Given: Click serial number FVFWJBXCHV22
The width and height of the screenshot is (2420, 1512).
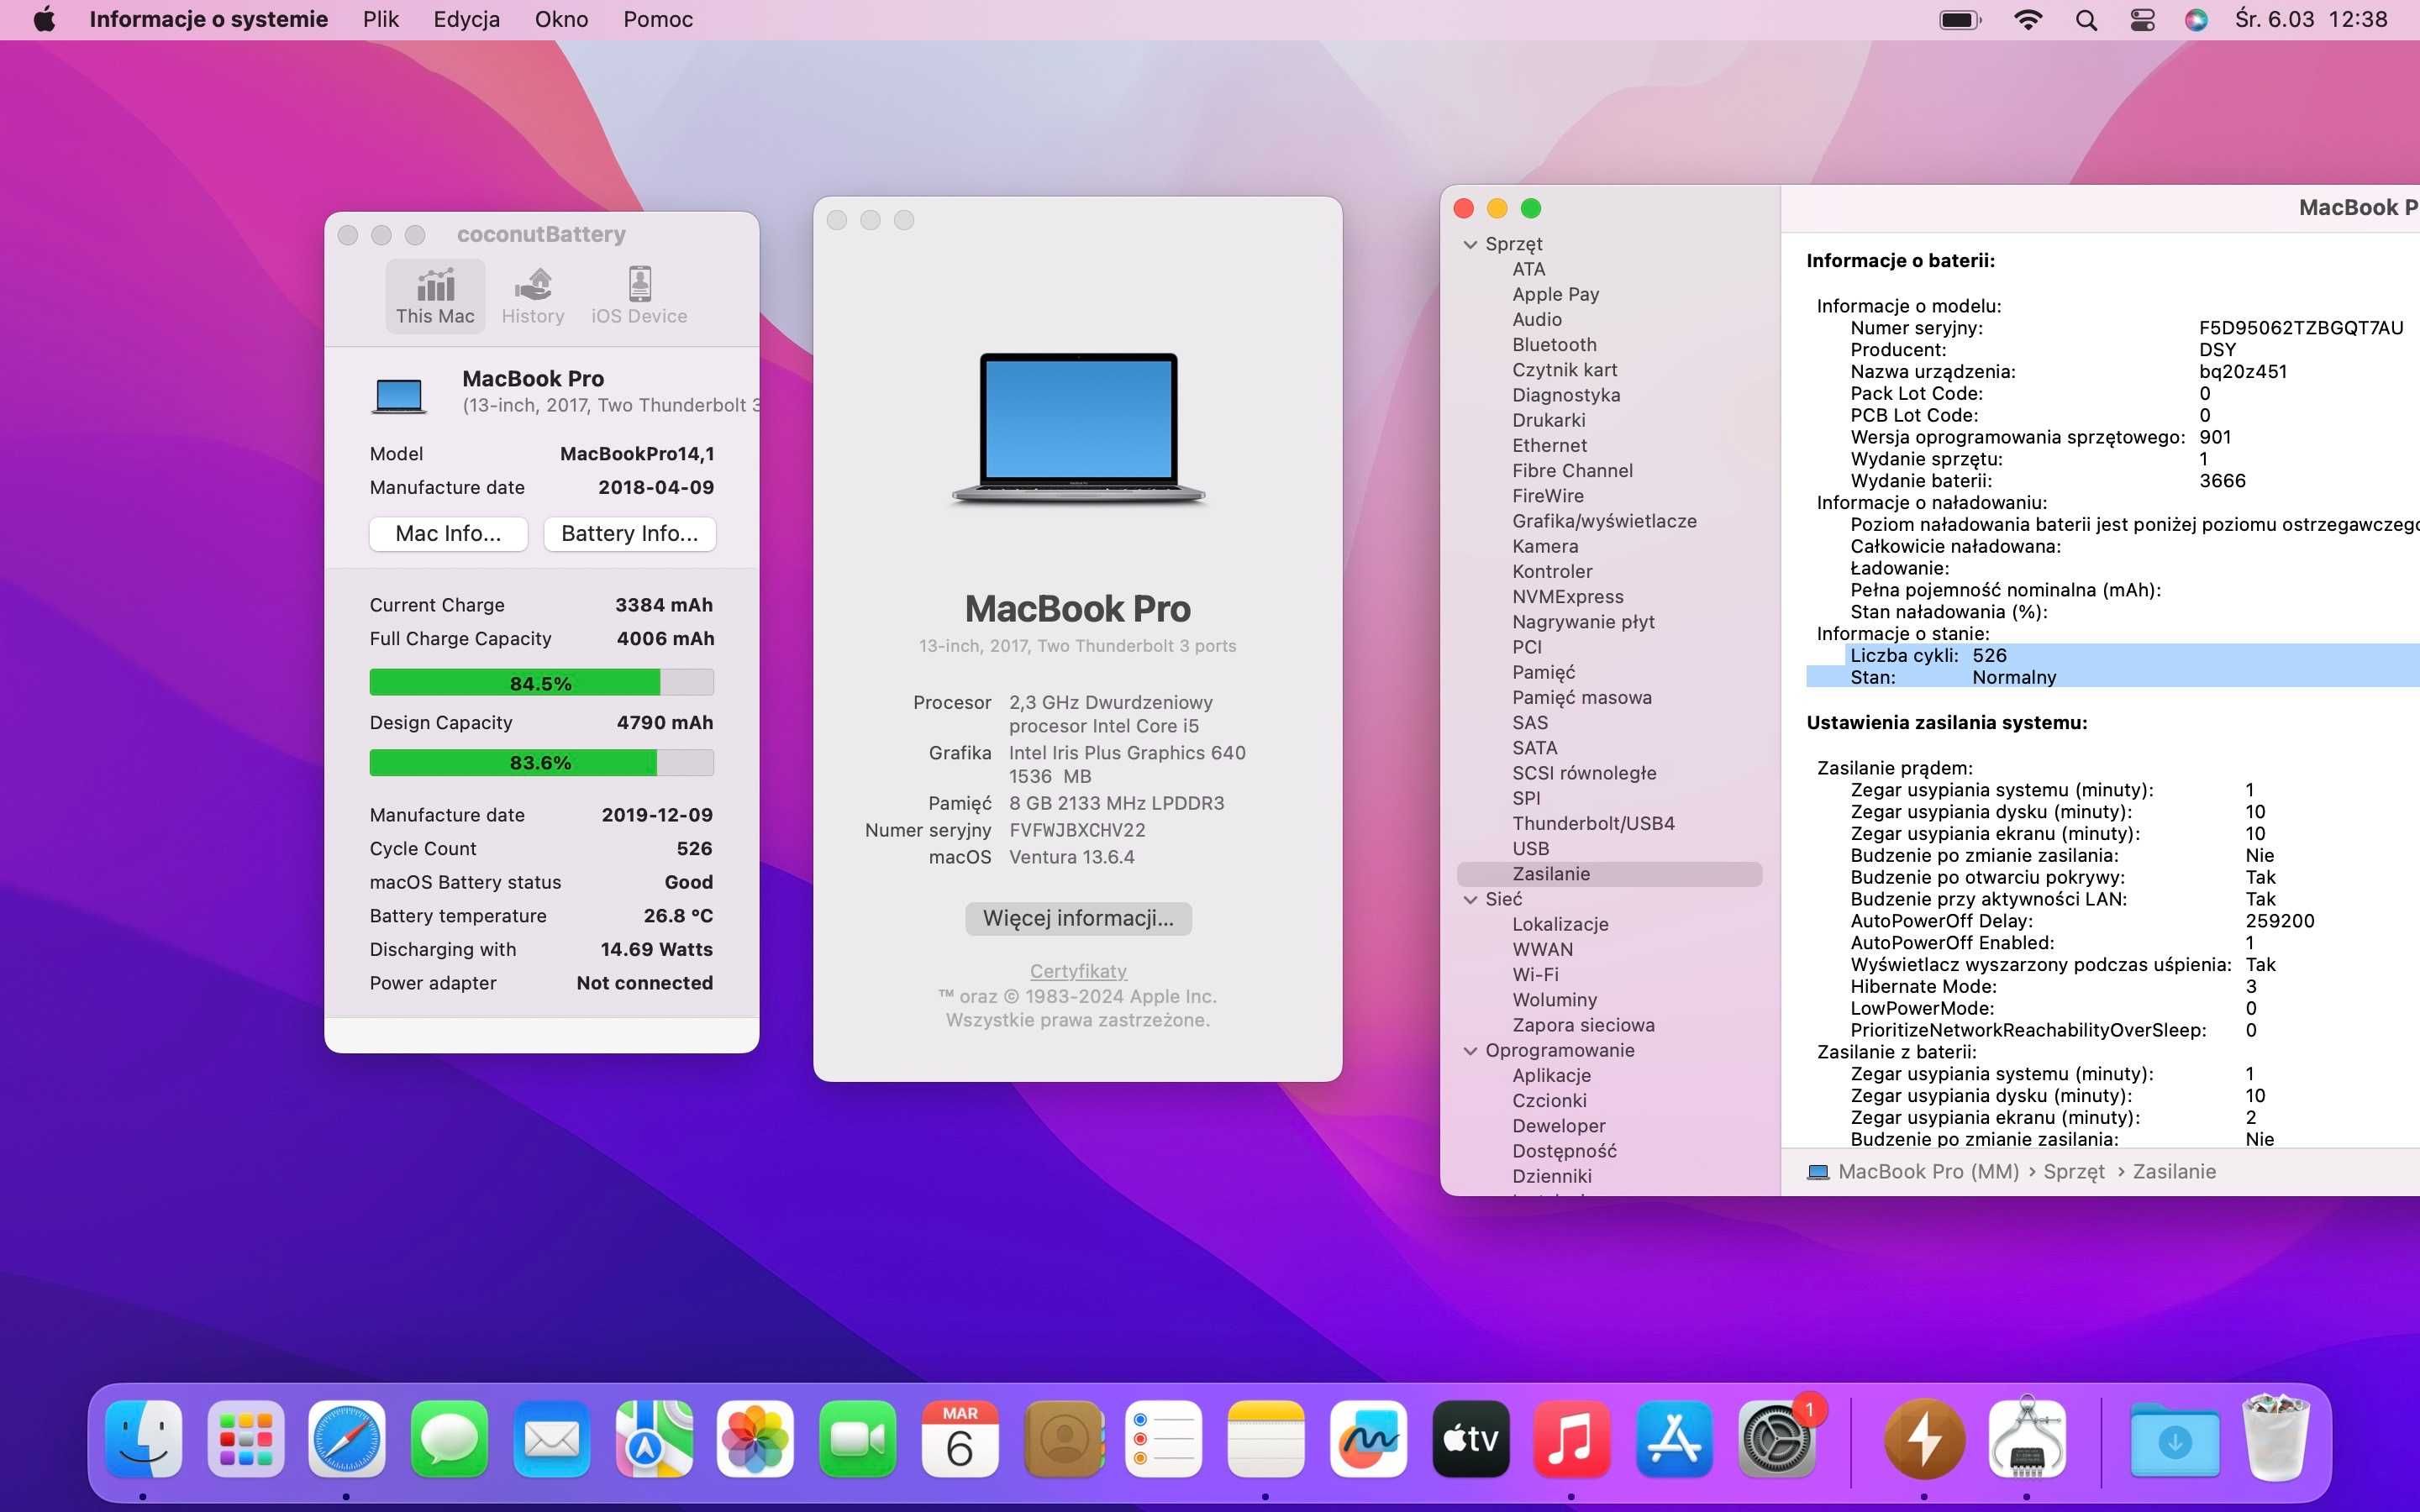Looking at the screenshot, I should [x=1077, y=830].
